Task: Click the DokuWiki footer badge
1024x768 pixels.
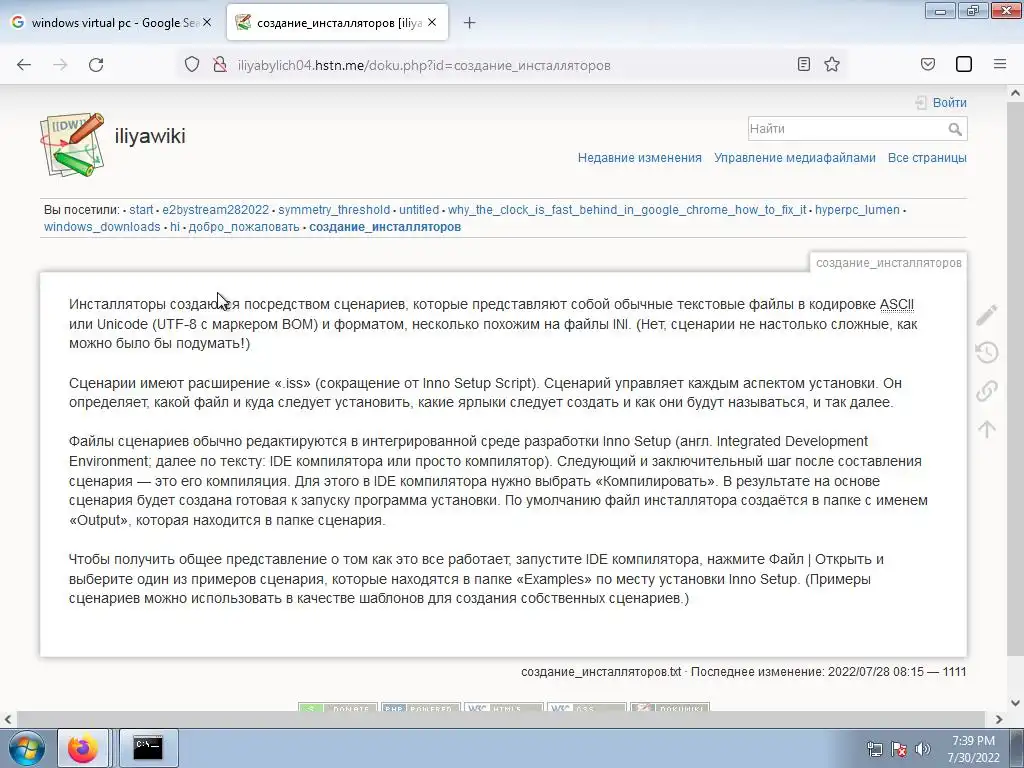Action: tap(669, 707)
